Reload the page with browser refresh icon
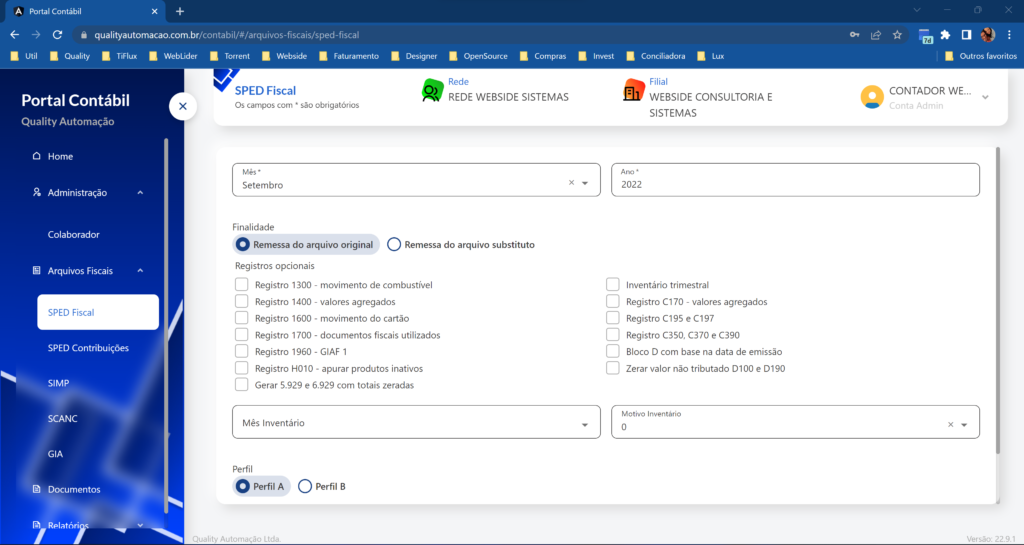1024x545 pixels. [58, 34]
